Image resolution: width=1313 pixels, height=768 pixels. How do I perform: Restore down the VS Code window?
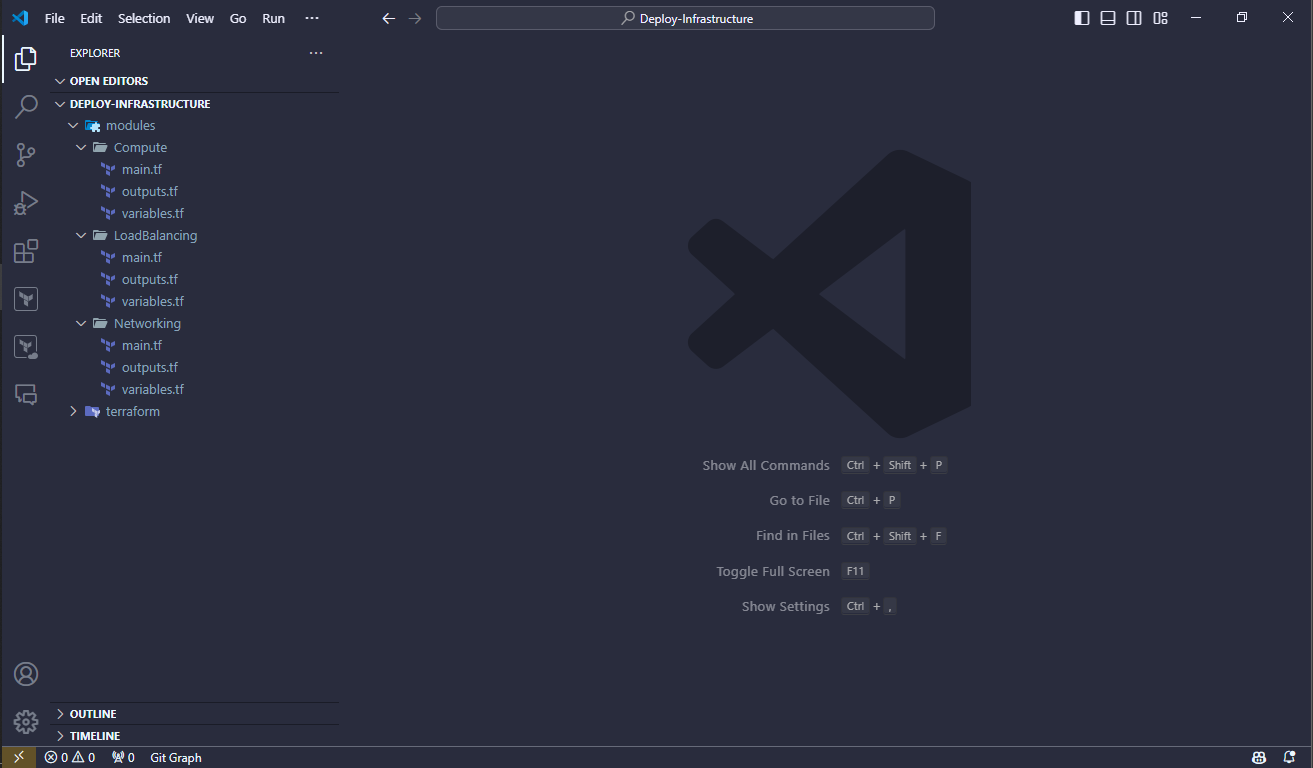click(x=1242, y=18)
